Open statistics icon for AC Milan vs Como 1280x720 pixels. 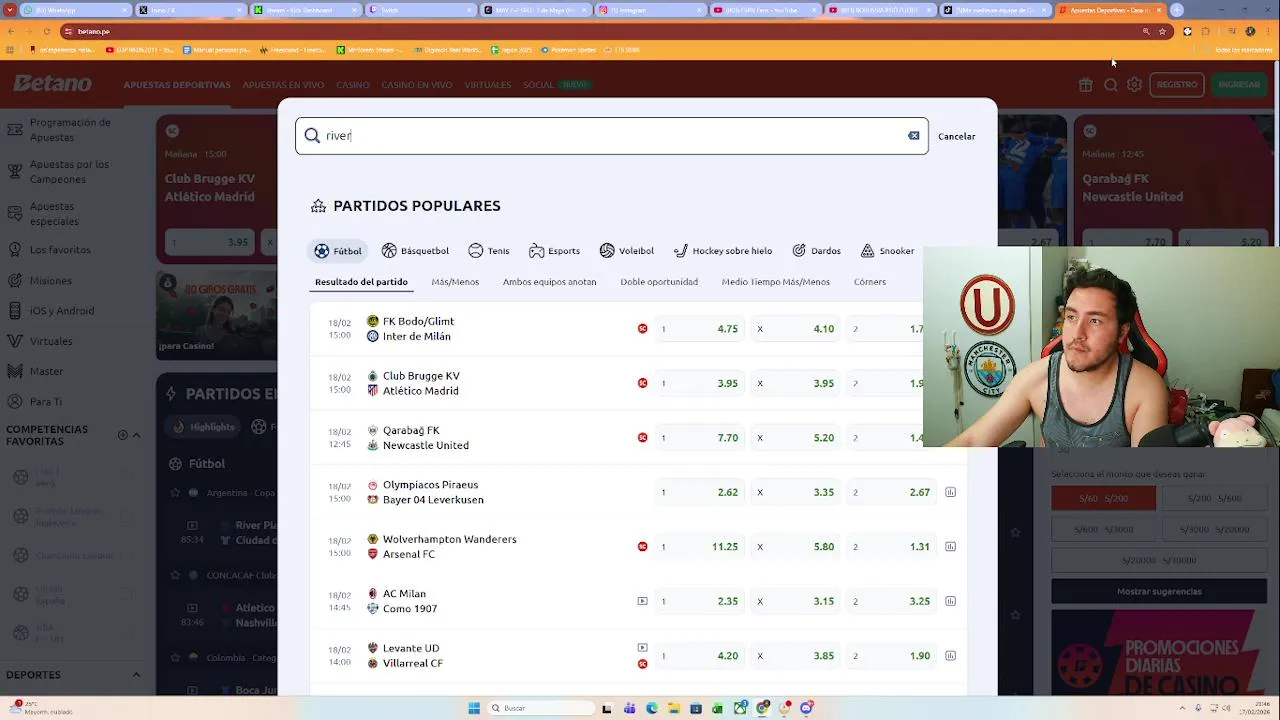pyautogui.click(x=950, y=601)
